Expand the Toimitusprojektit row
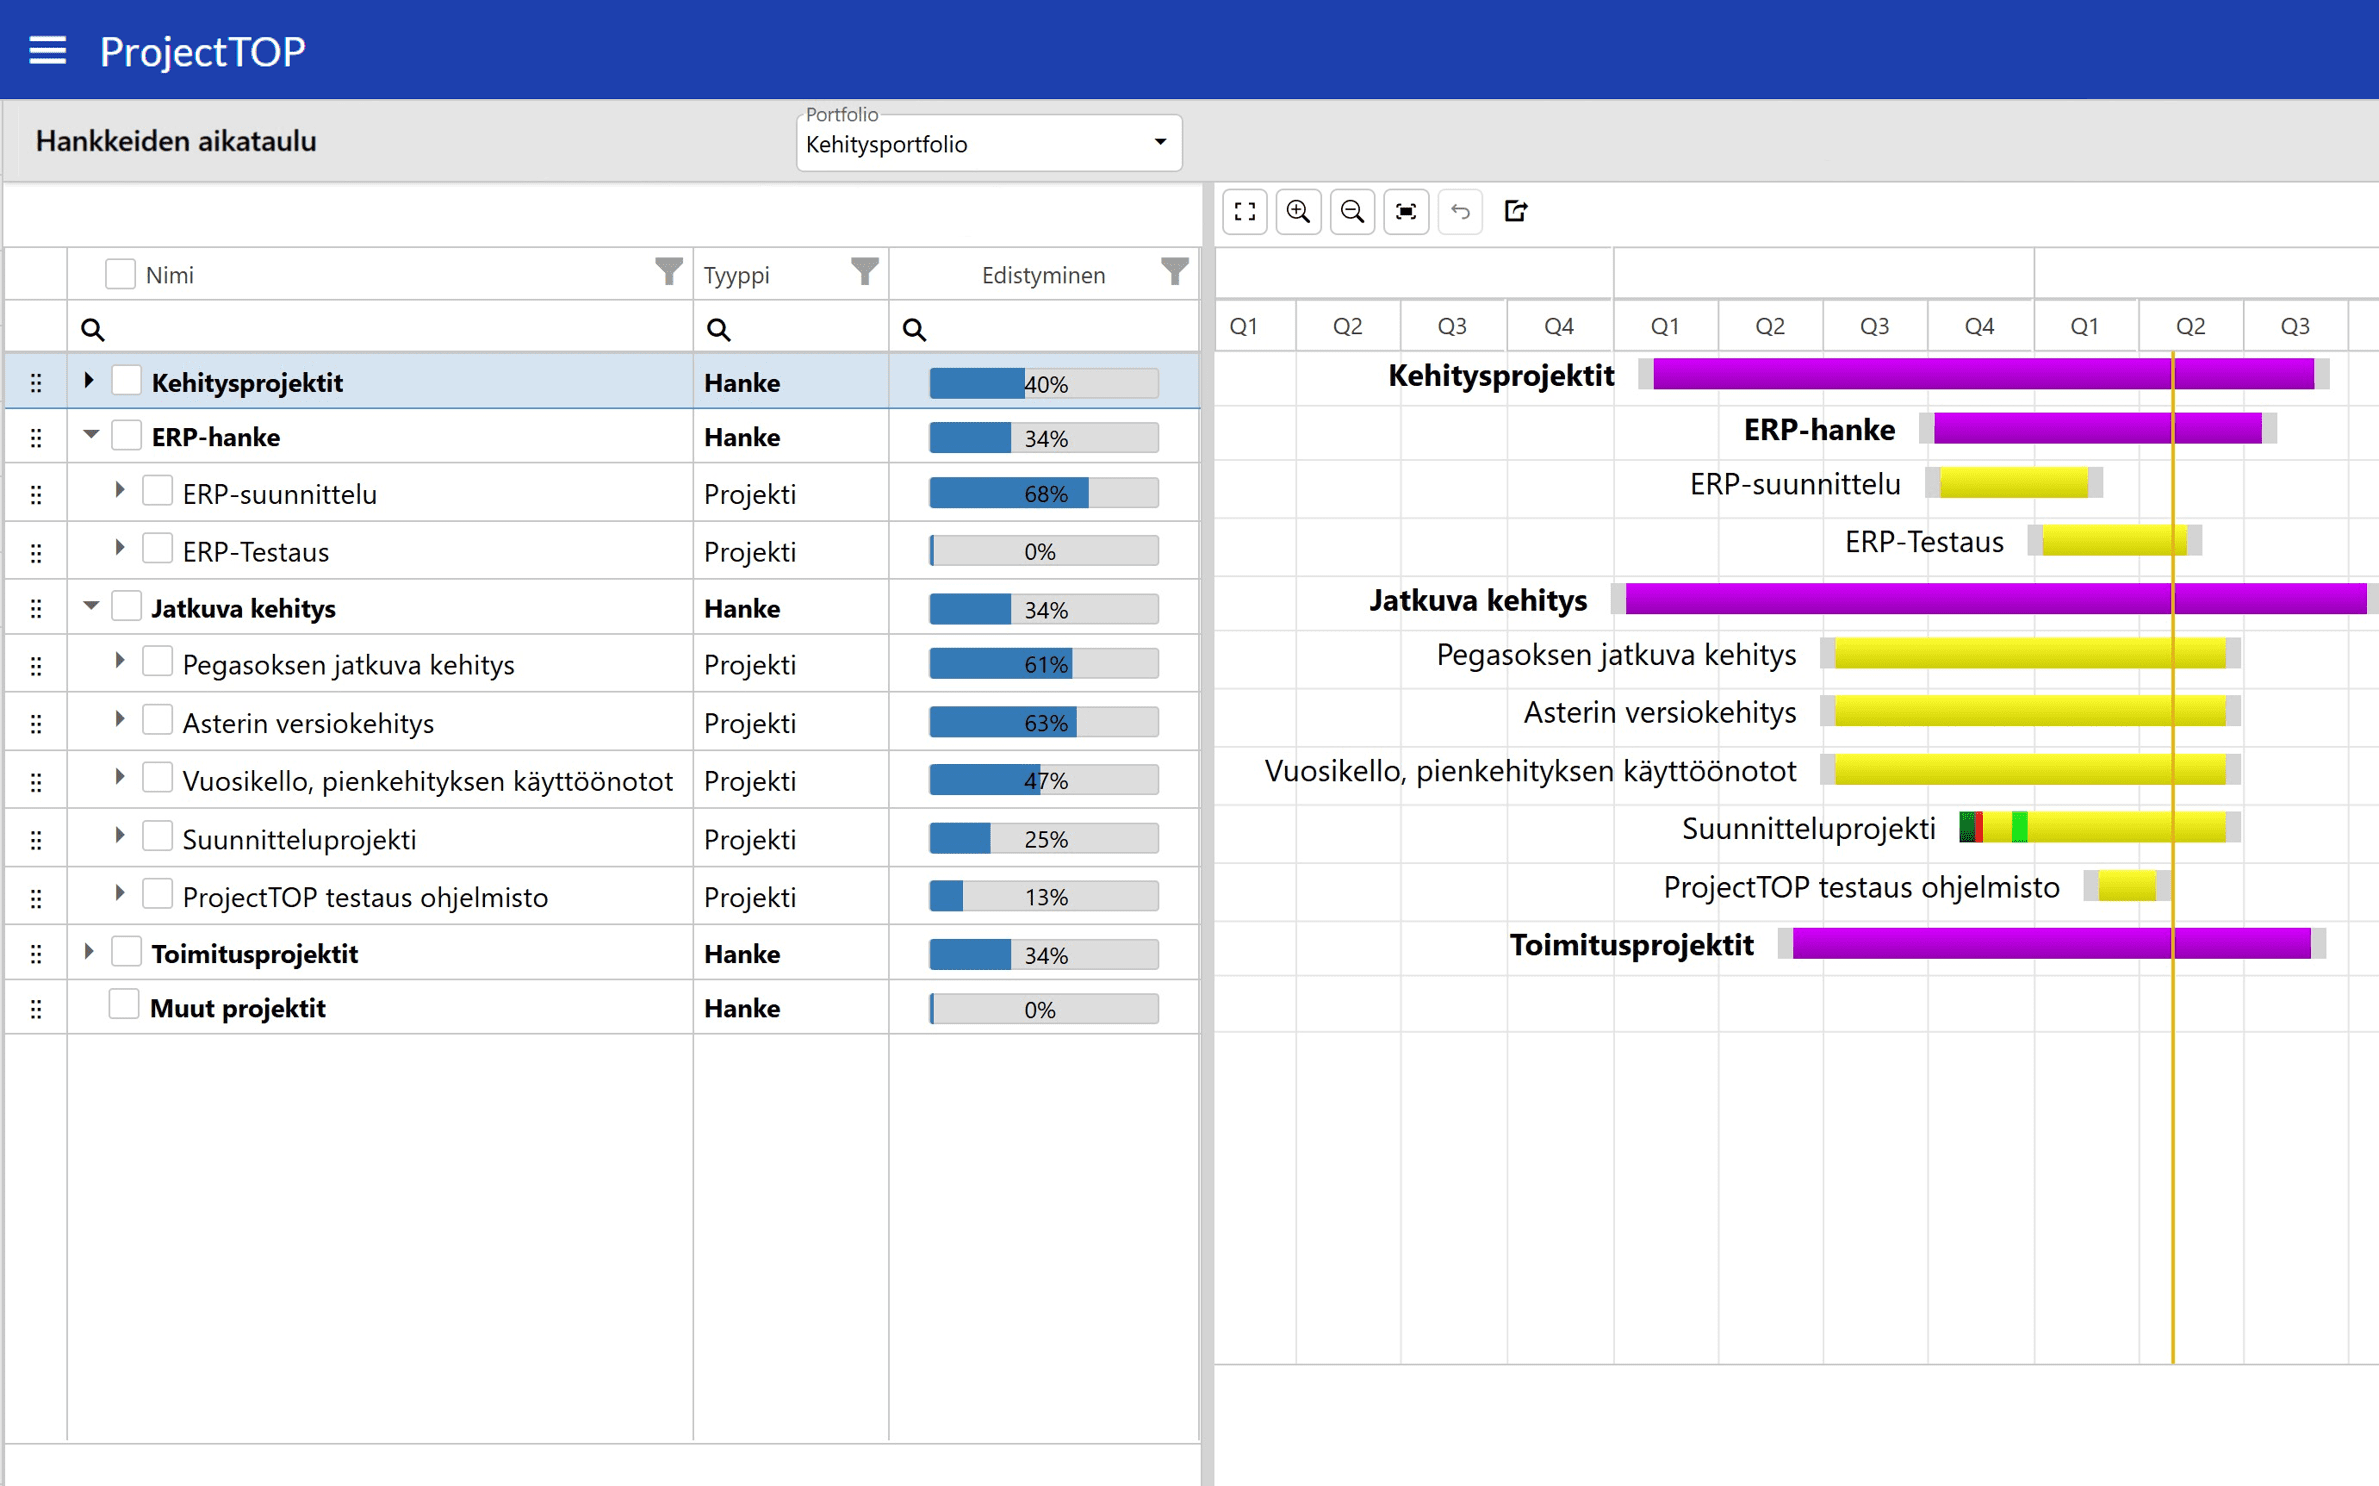 pyautogui.click(x=88, y=952)
